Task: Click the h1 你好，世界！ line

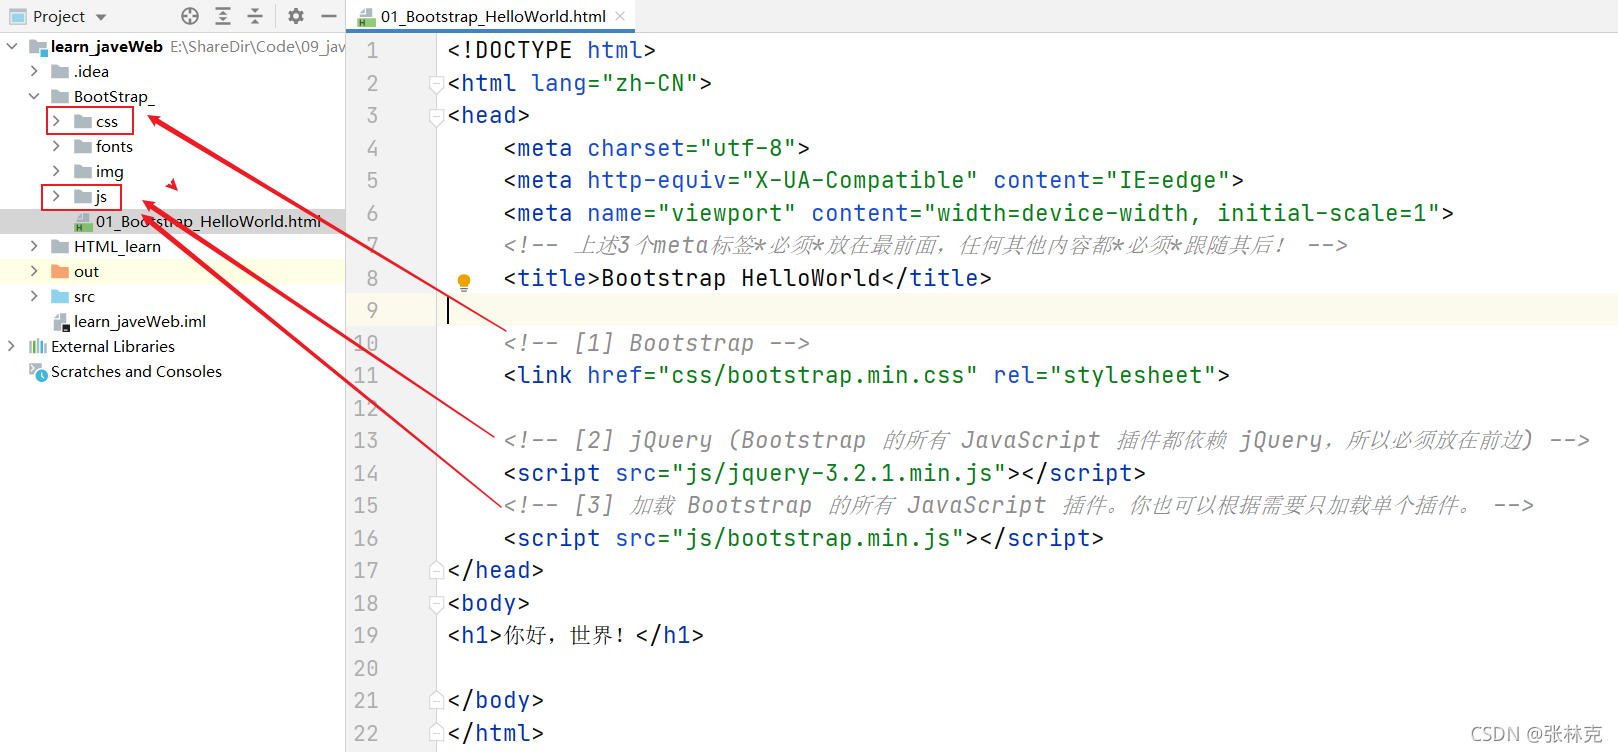Action: 575,635
